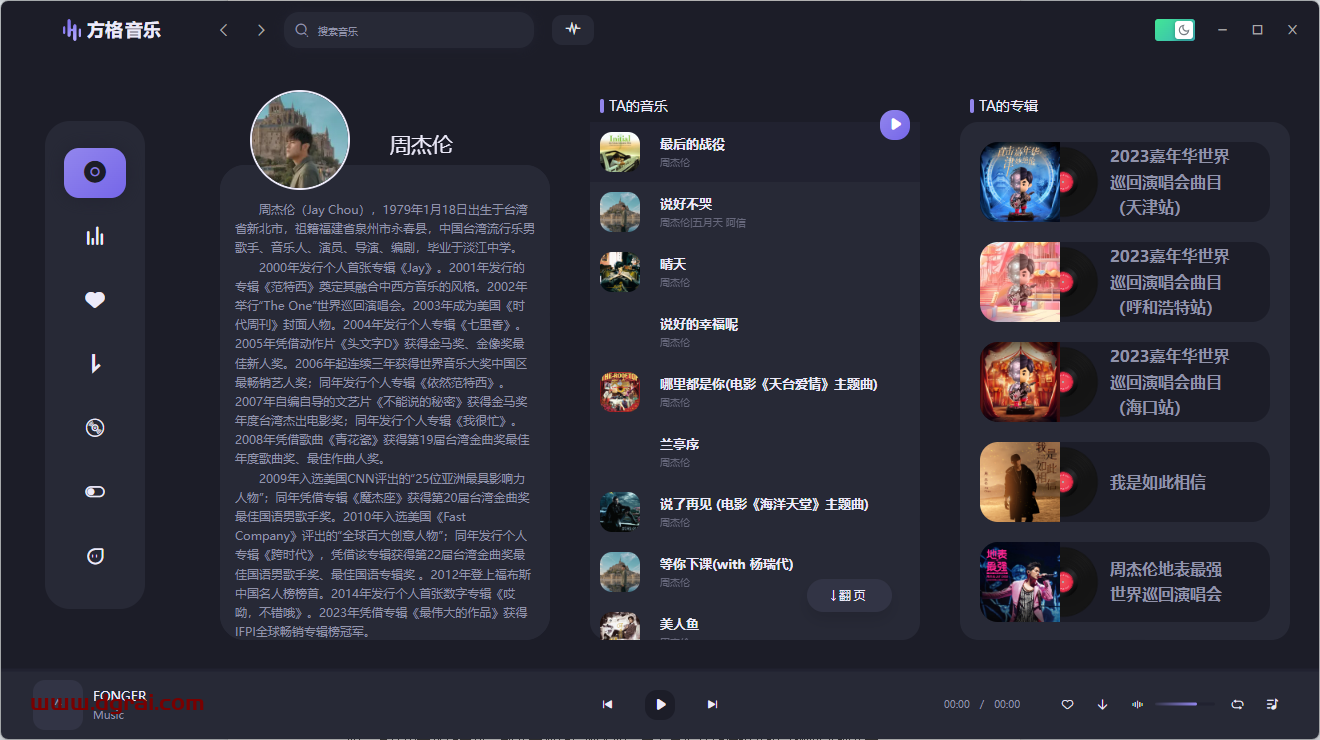
Task: Click the waveform recognition button
Action: (573, 29)
